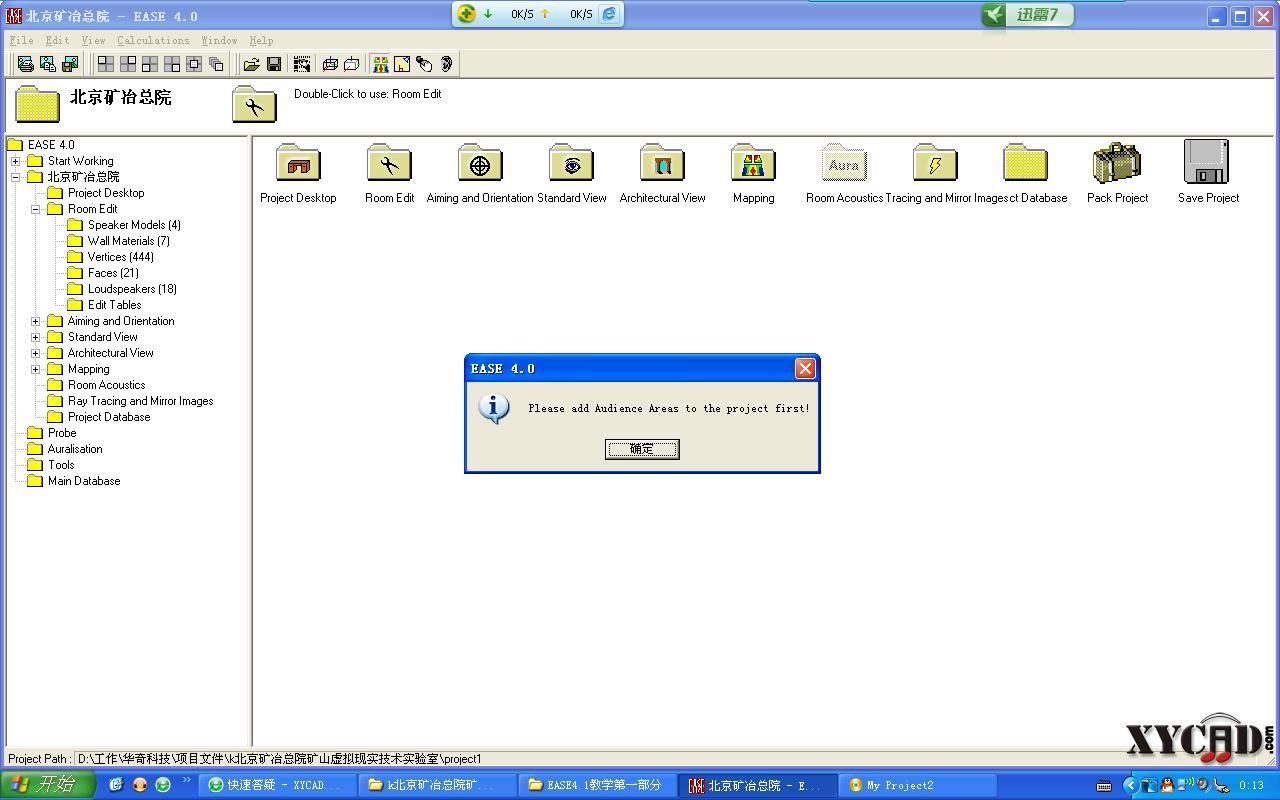Expand the Aiming and Orientation tree node
Image resolution: width=1280 pixels, height=800 pixels.
coord(36,321)
